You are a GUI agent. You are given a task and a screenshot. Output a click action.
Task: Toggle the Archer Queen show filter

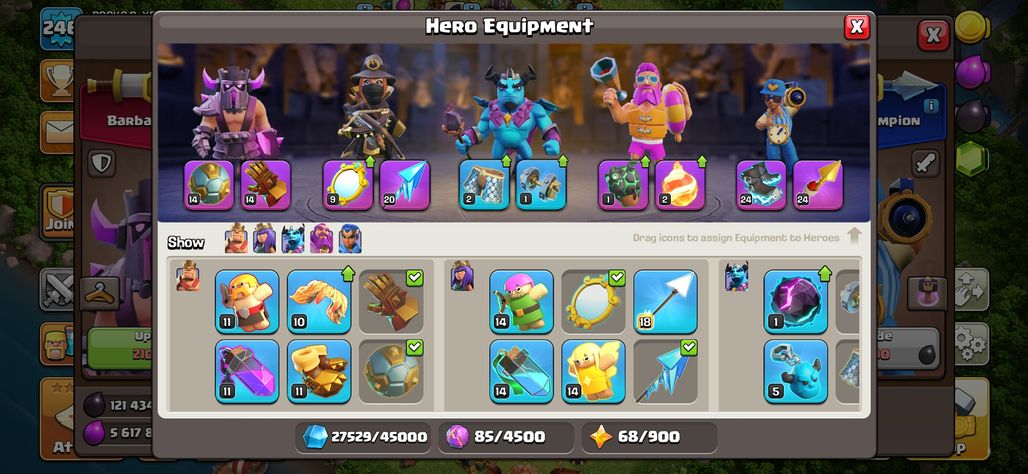tap(264, 239)
